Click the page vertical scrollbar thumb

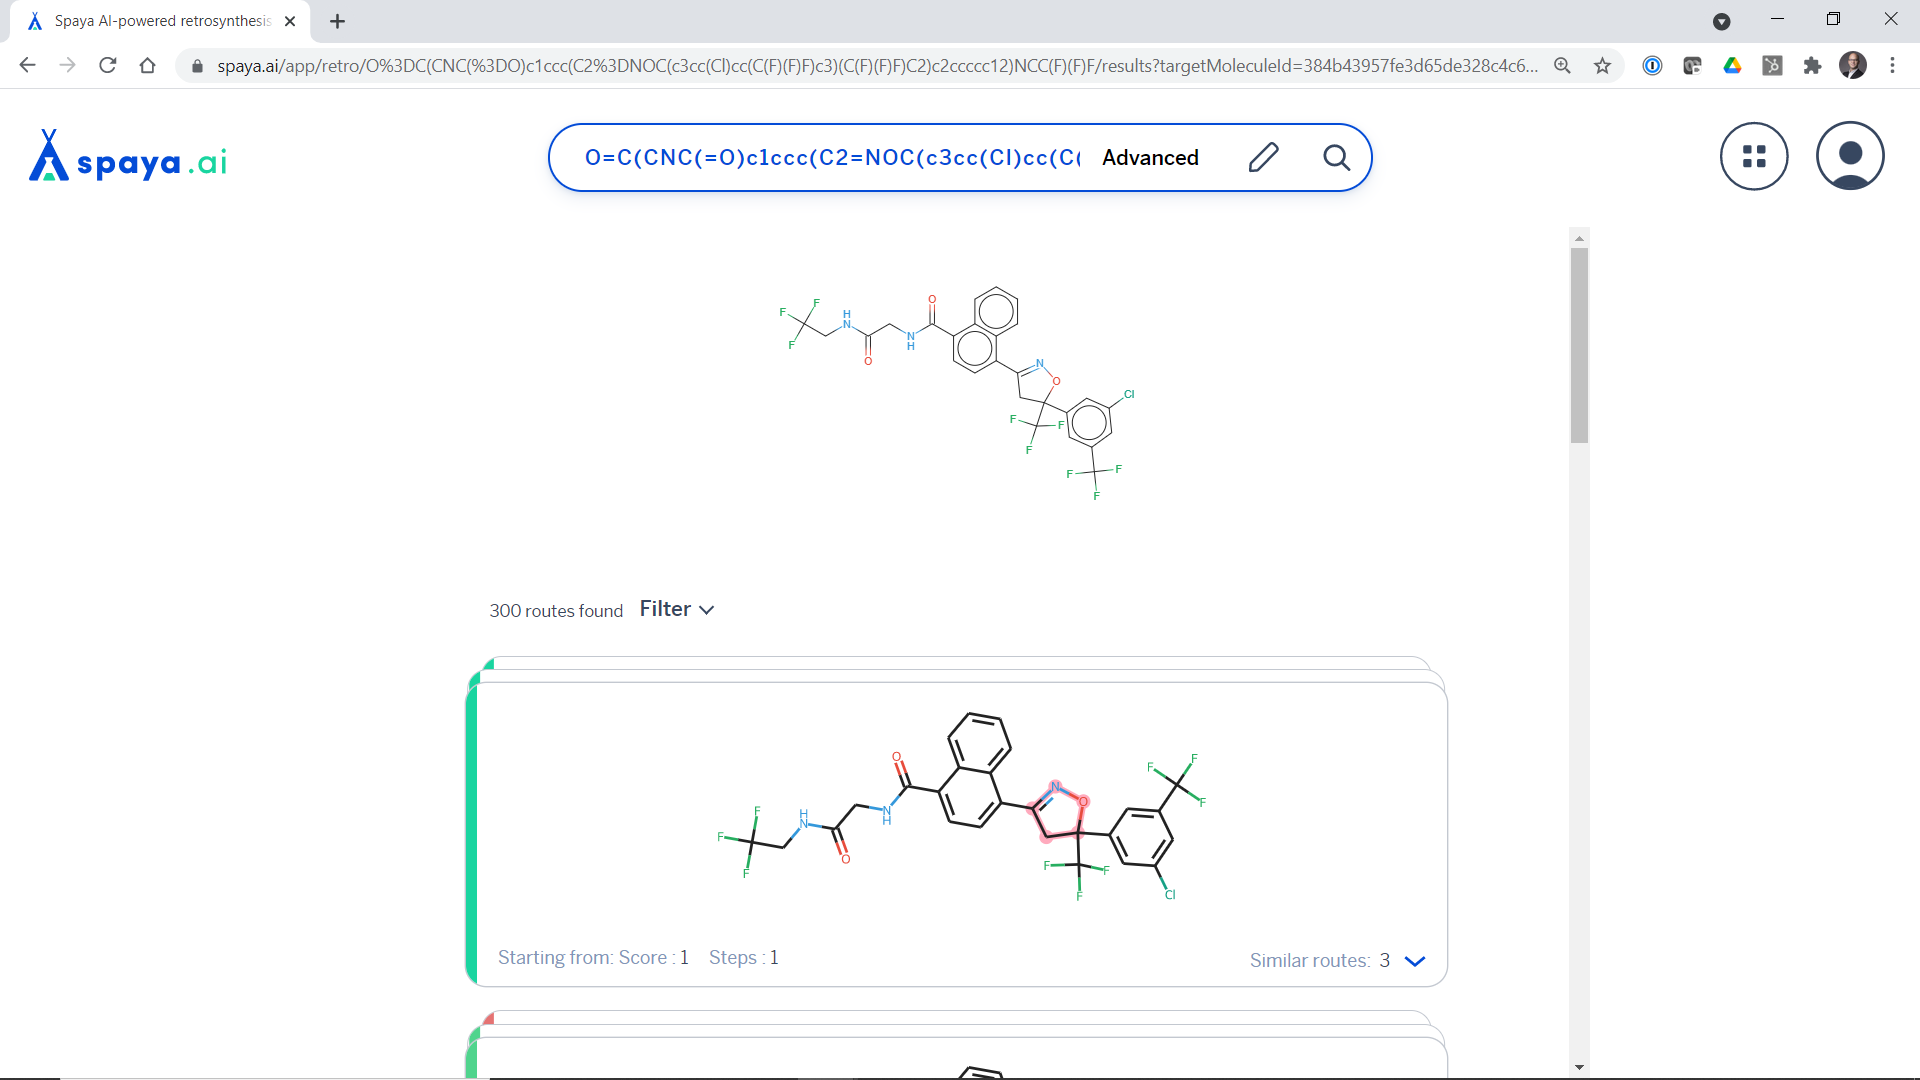coord(1579,345)
